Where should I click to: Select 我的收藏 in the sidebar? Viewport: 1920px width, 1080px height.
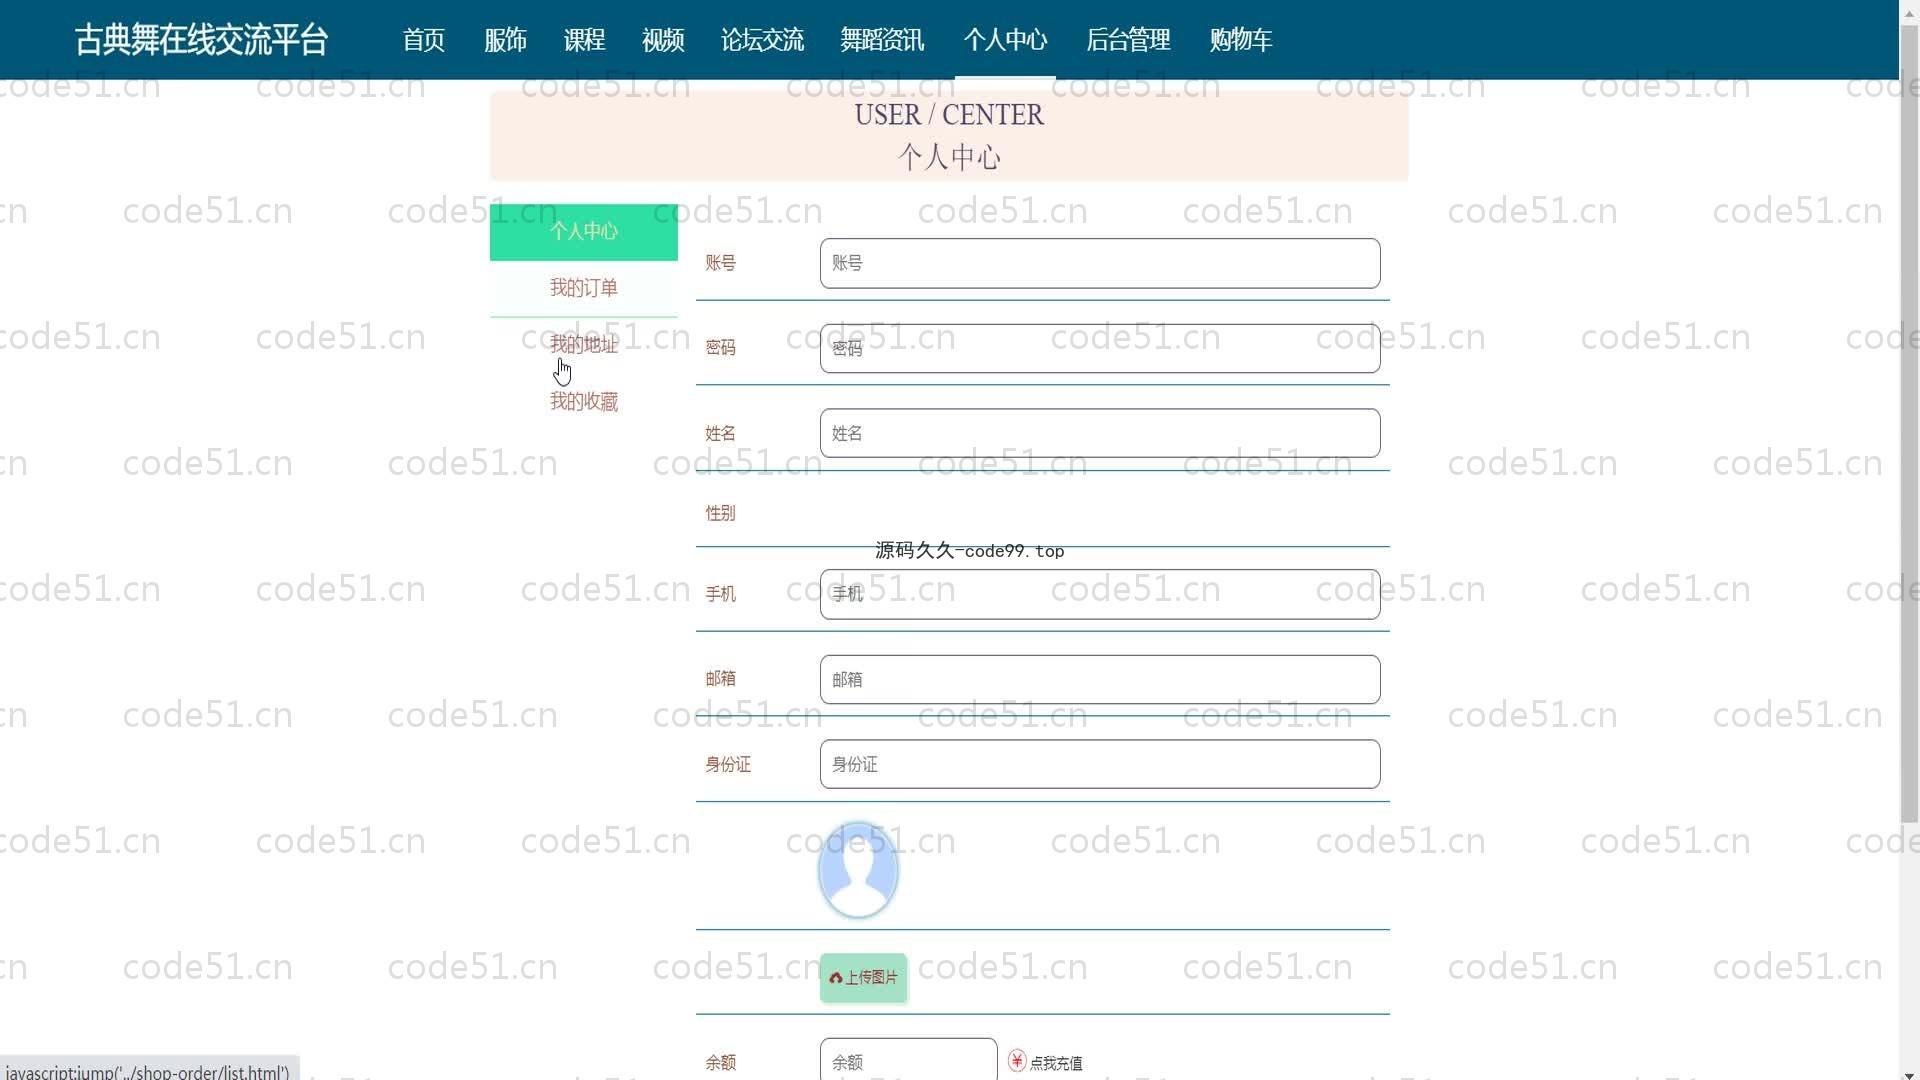(x=583, y=402)
